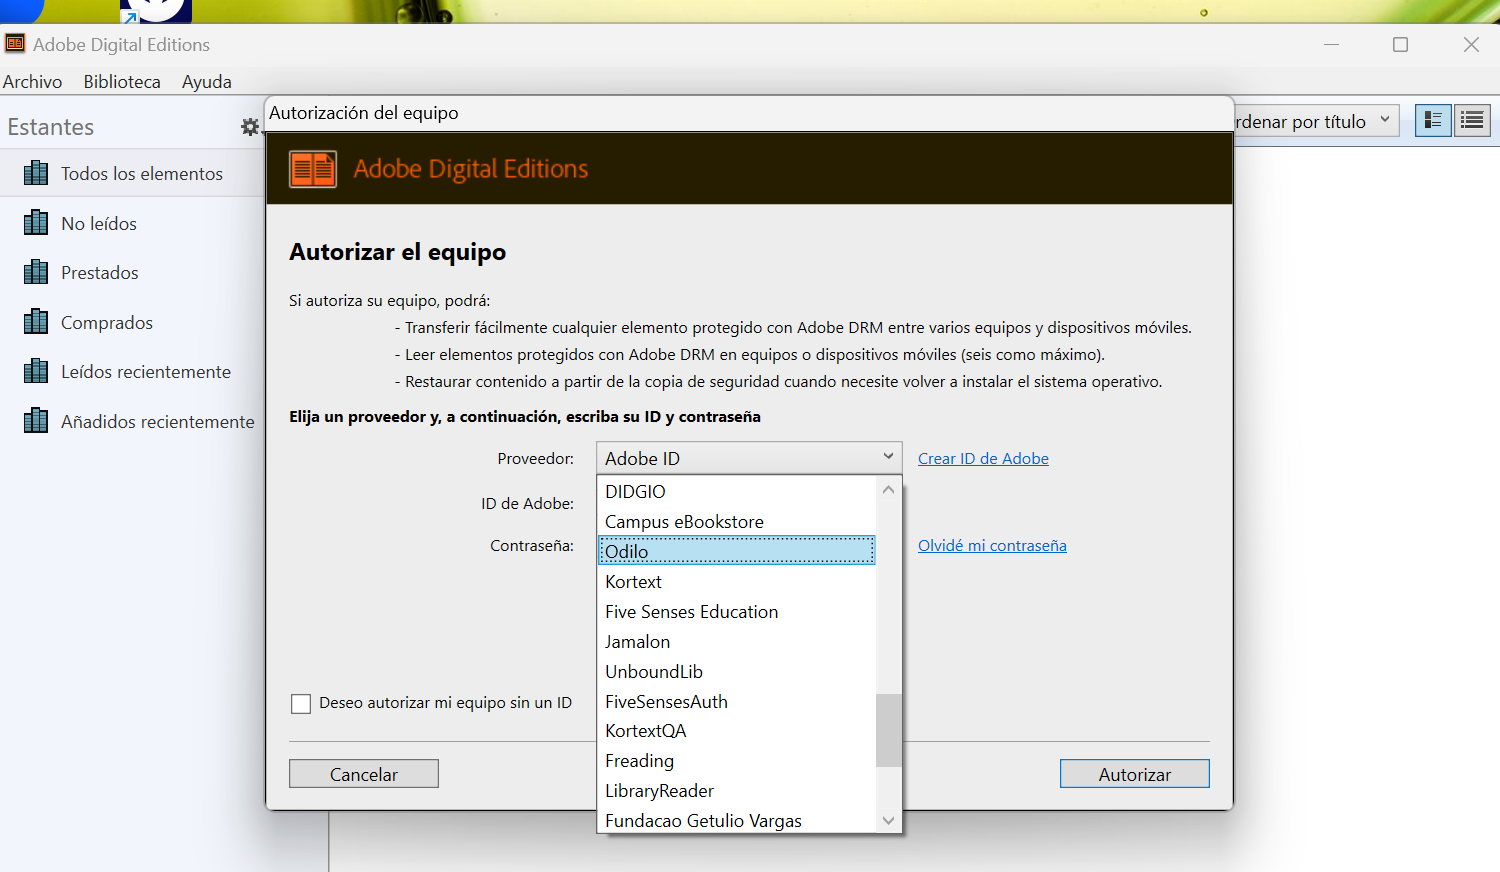Image resolution: width=1500 pixels, height=872 pixels.
Task: Pick Fundacao Getulio Vargas provider
Action: [737, 820]
